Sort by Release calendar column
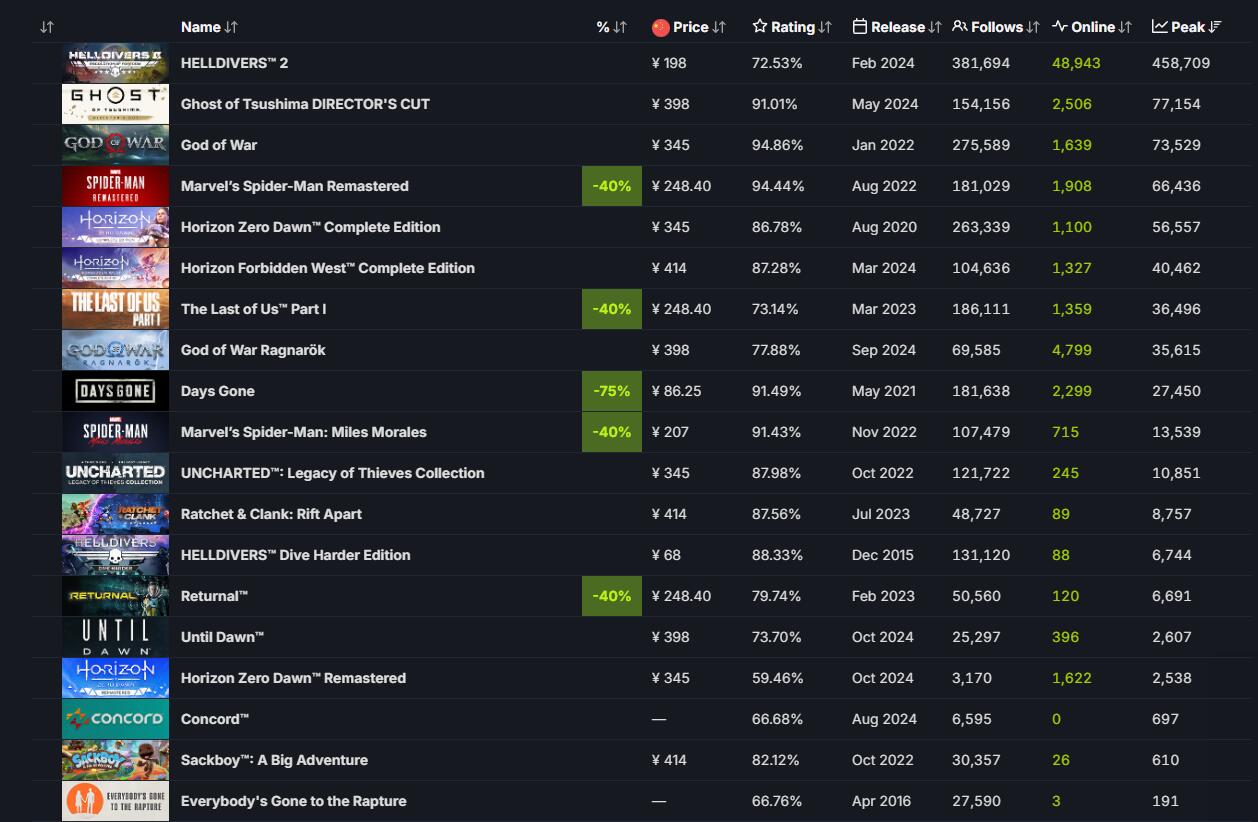This screenshot has width=1258, height=822. coord(897,27)
